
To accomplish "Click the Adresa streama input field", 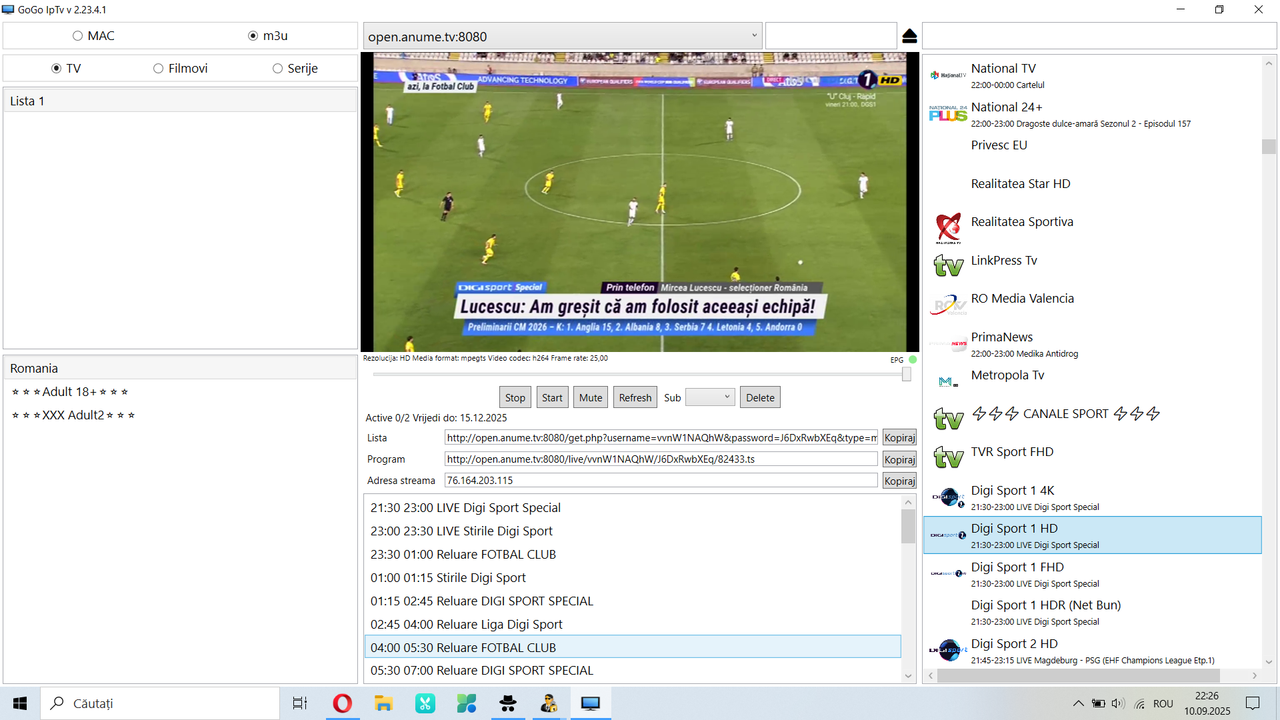I will point(661,480).
